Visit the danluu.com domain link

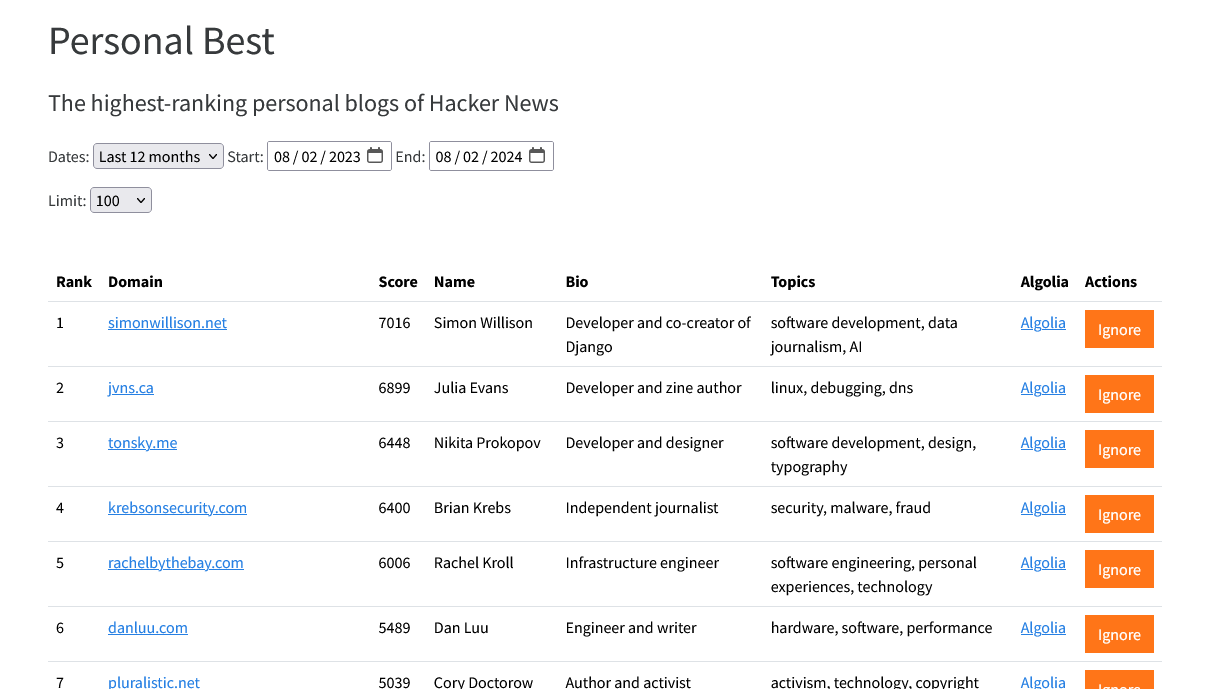pos(148,628)
